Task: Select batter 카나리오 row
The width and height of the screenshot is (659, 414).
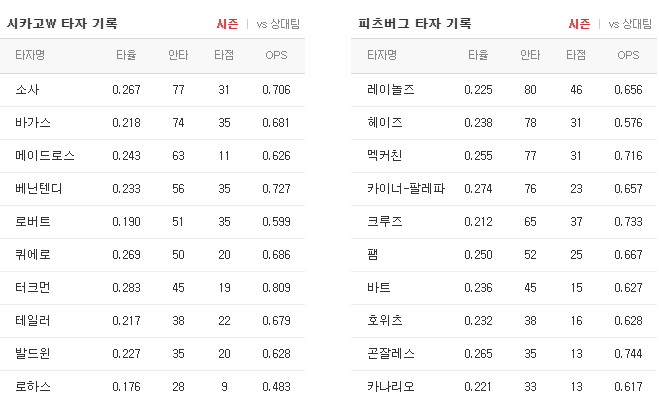Action: [504, 387]
